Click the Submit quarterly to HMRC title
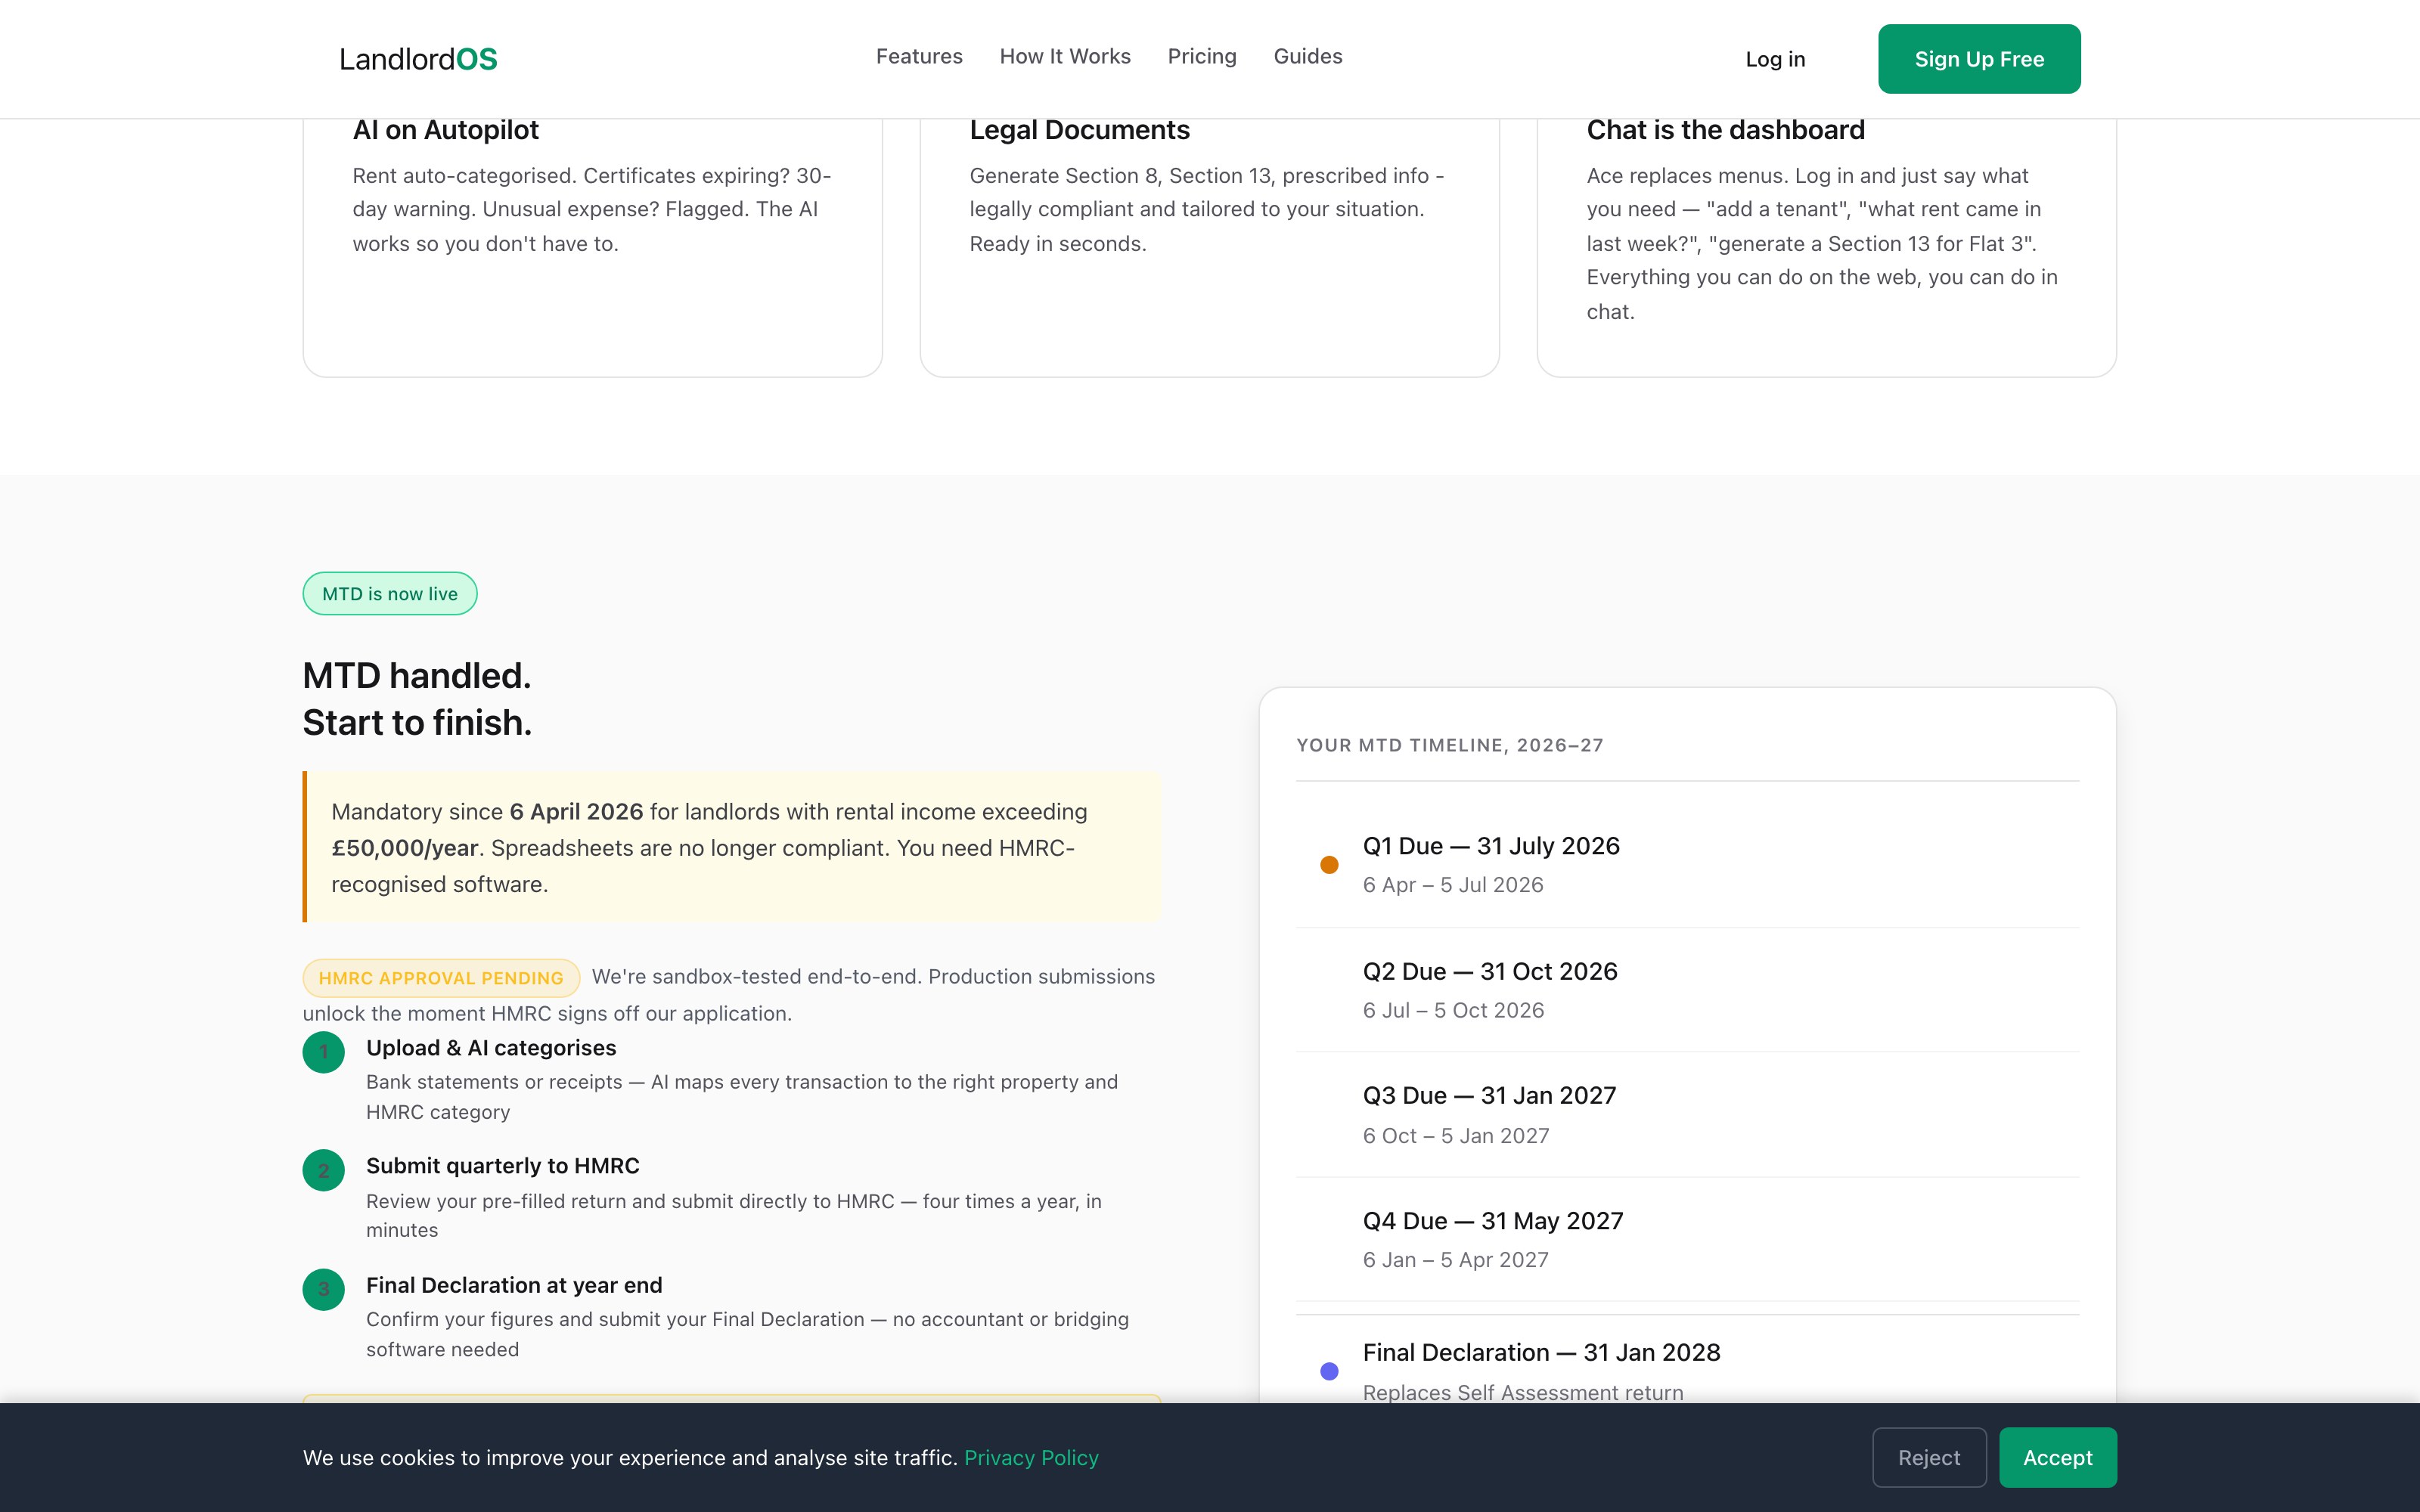Image resolution: width=2420 pixels, height=1512 pixels. (503, 1166)
